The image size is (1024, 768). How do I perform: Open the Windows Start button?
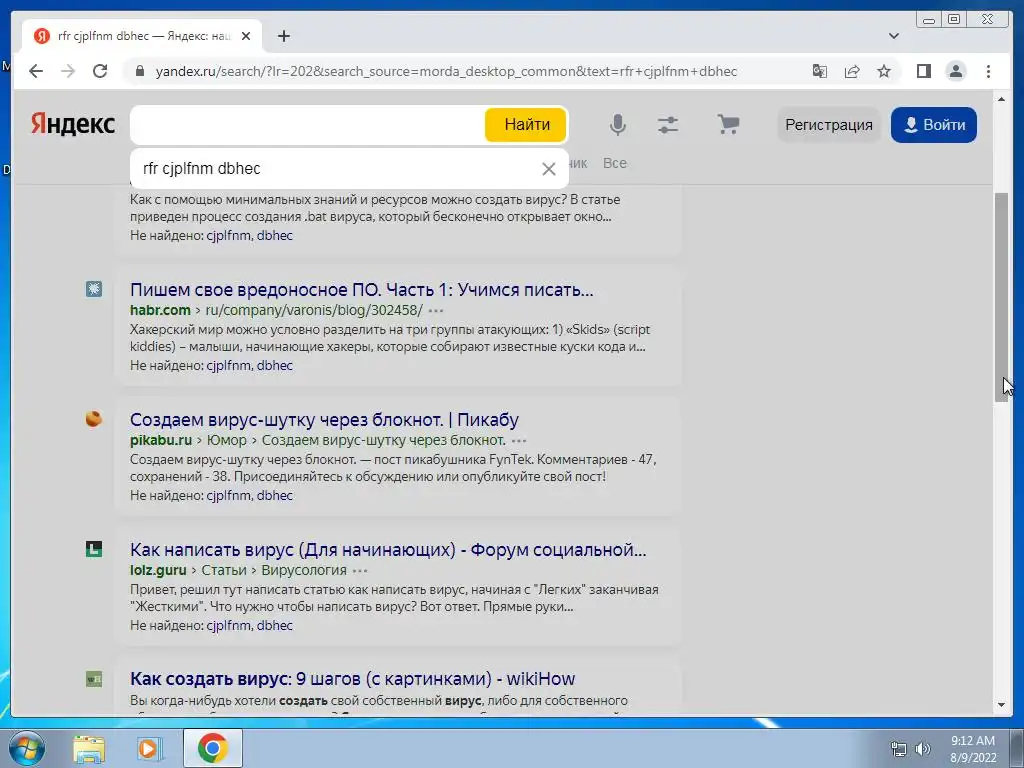tap(25, 748)
